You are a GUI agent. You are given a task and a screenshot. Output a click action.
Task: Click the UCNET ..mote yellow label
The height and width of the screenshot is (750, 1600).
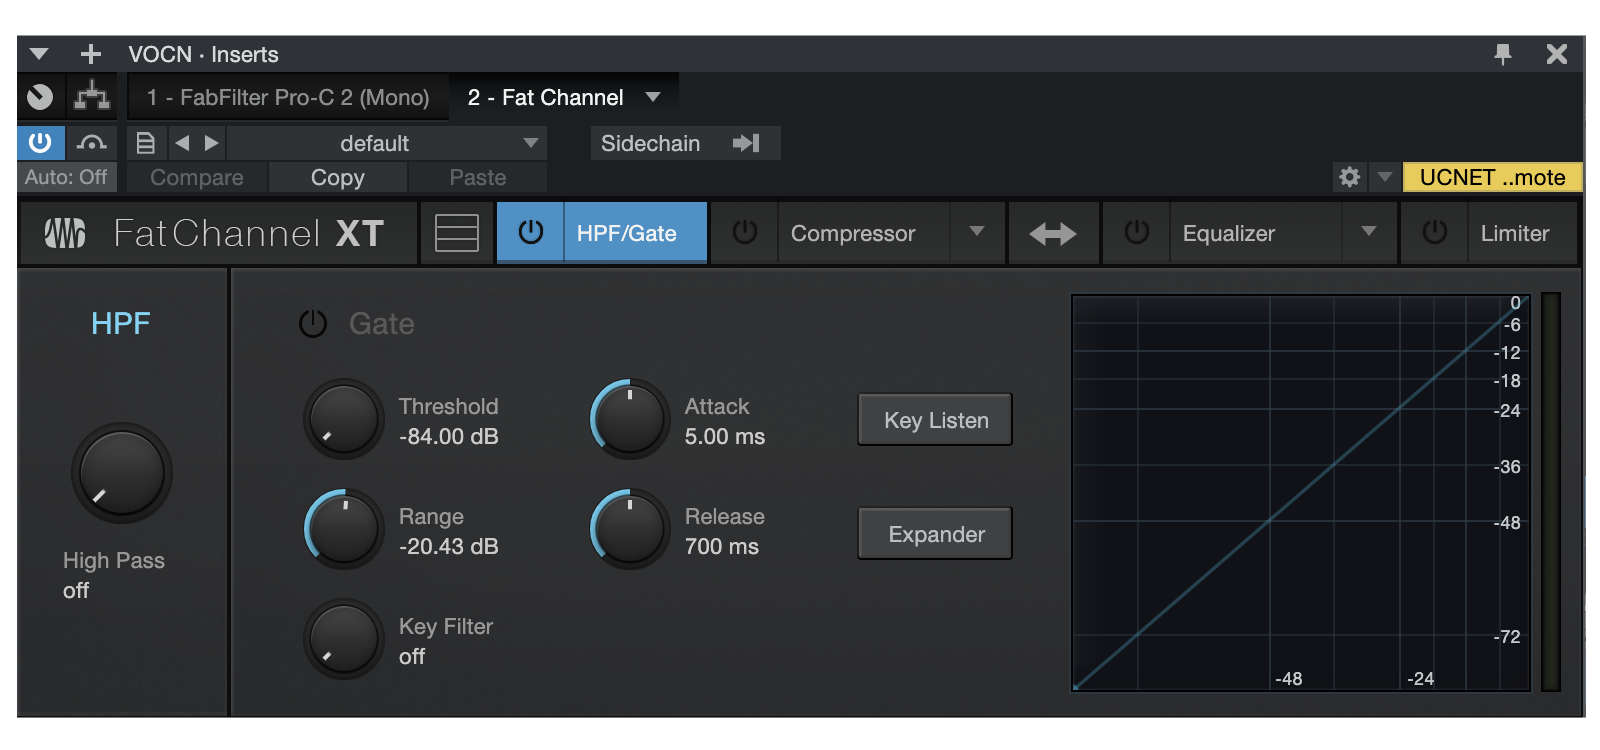[1492, 177]
